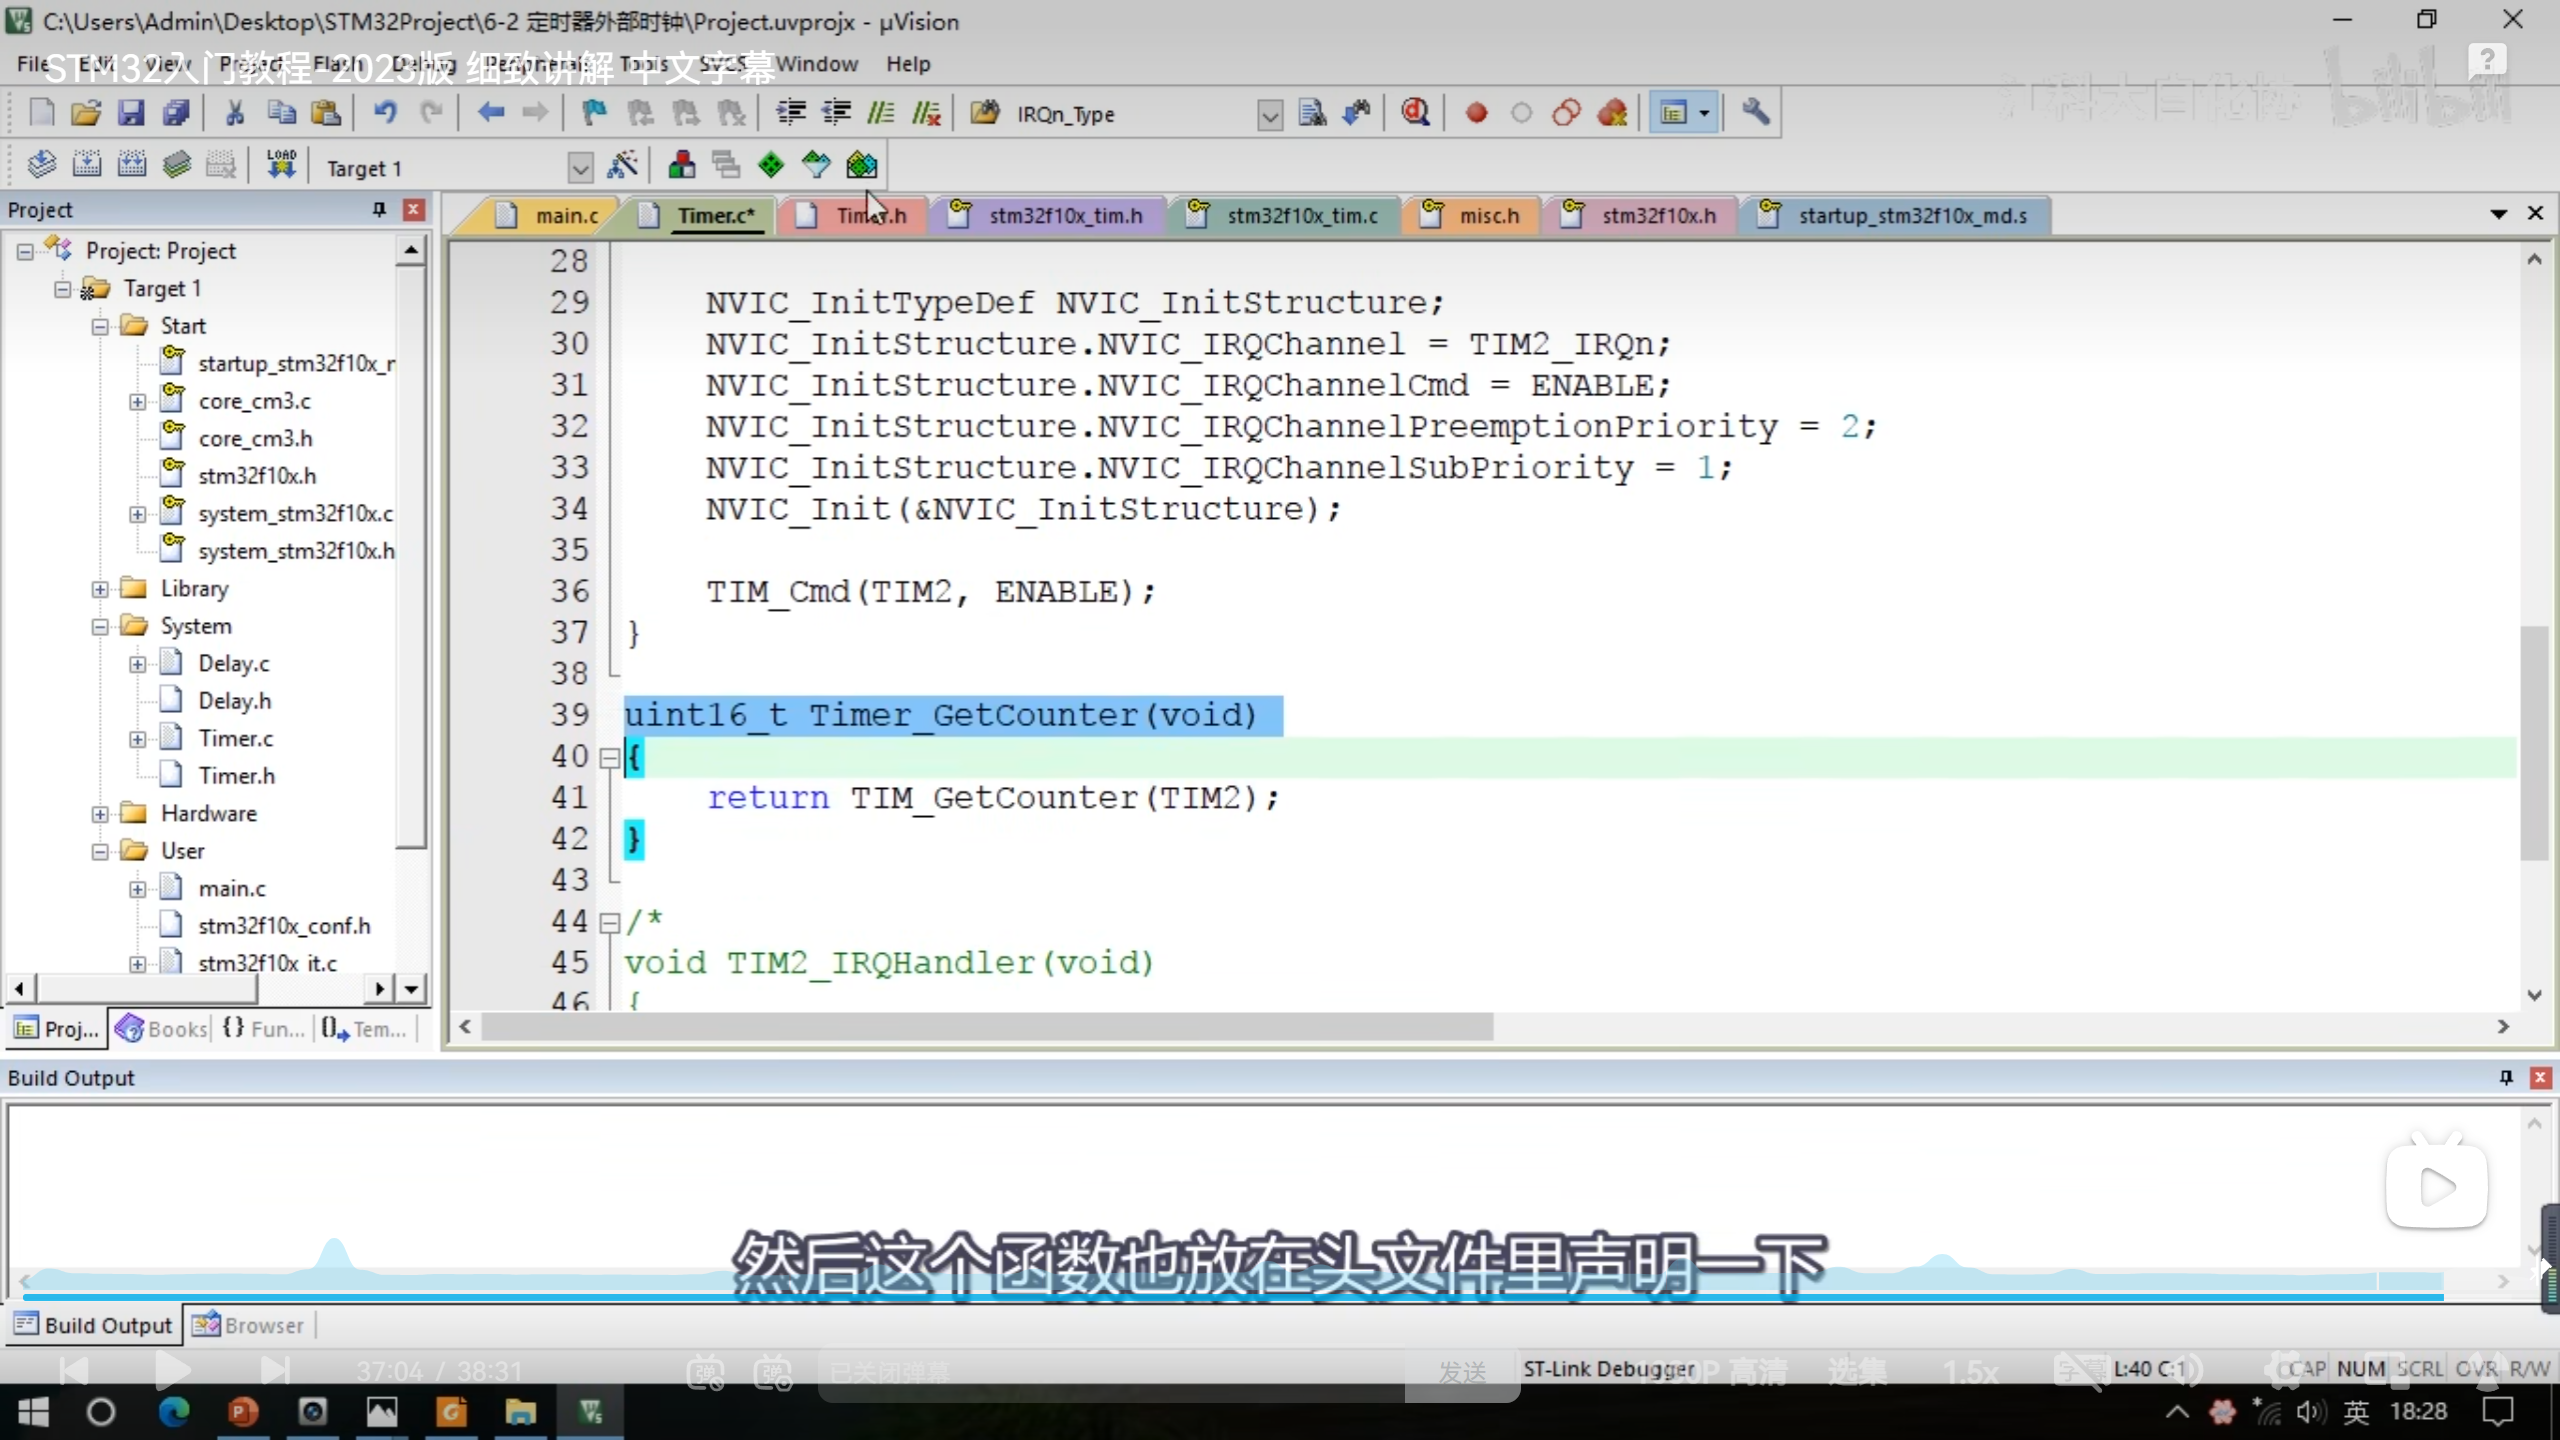Click the Configuration wrench icon
Viewport: 2560px width, 1440px height.
point(1755,113)
